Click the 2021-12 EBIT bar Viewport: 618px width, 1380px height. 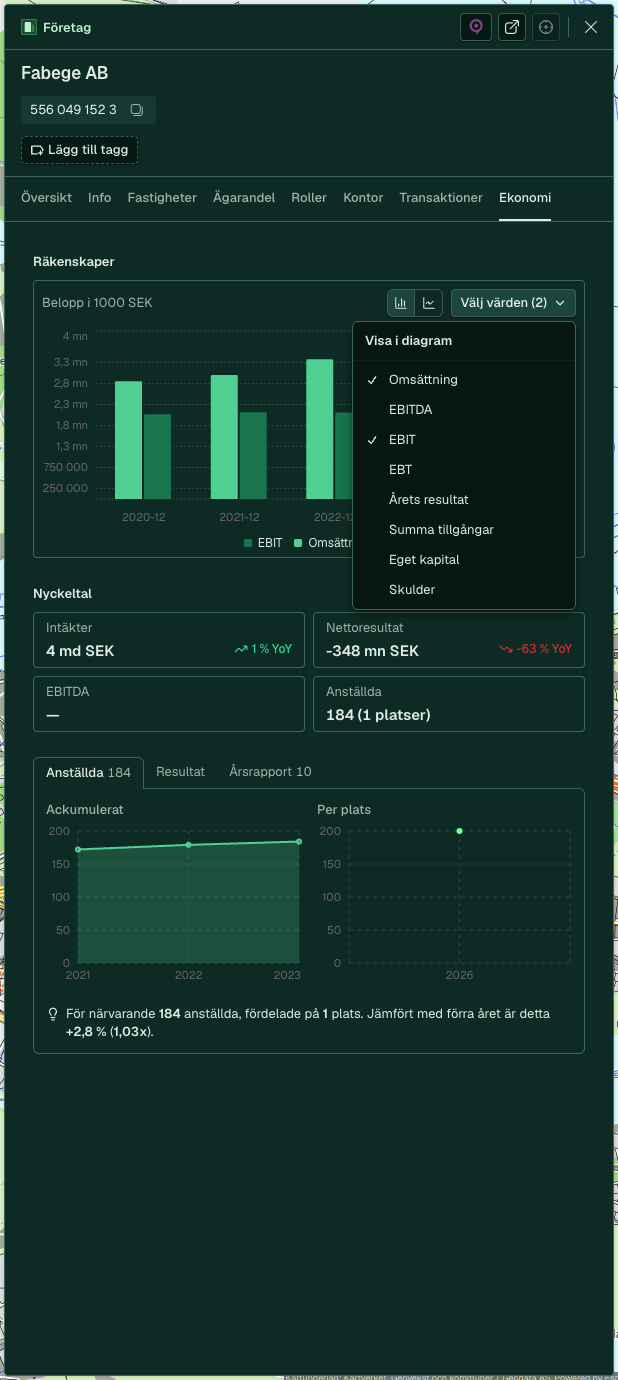coord(253,456)
